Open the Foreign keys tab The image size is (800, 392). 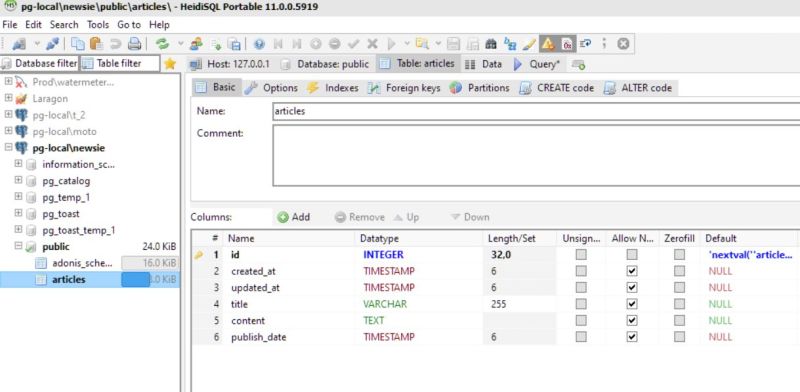405,88
